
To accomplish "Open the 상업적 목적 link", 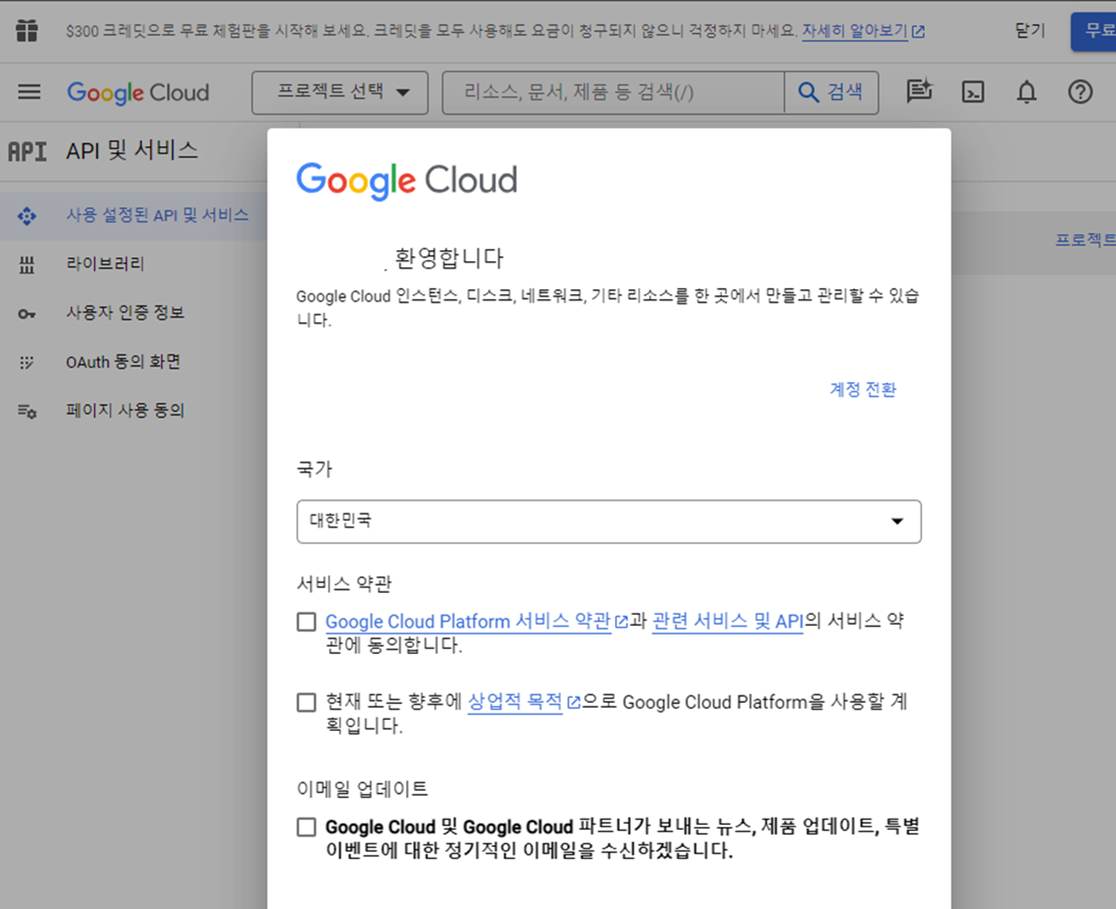I will point(515,702).
